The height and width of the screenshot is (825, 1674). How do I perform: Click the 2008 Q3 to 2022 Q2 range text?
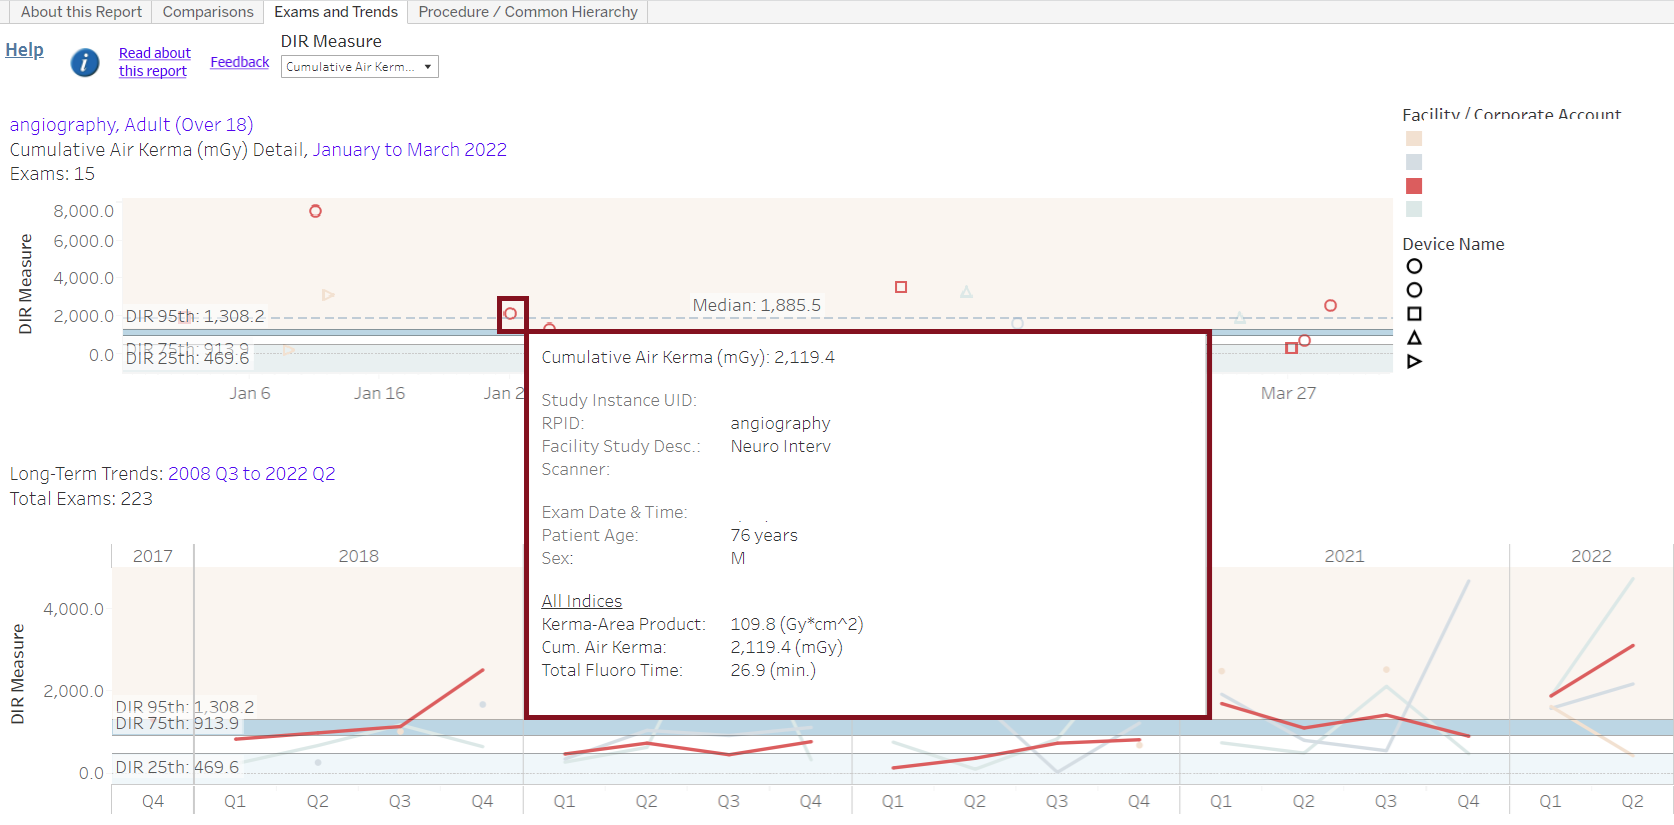click(x=252, y=474)
